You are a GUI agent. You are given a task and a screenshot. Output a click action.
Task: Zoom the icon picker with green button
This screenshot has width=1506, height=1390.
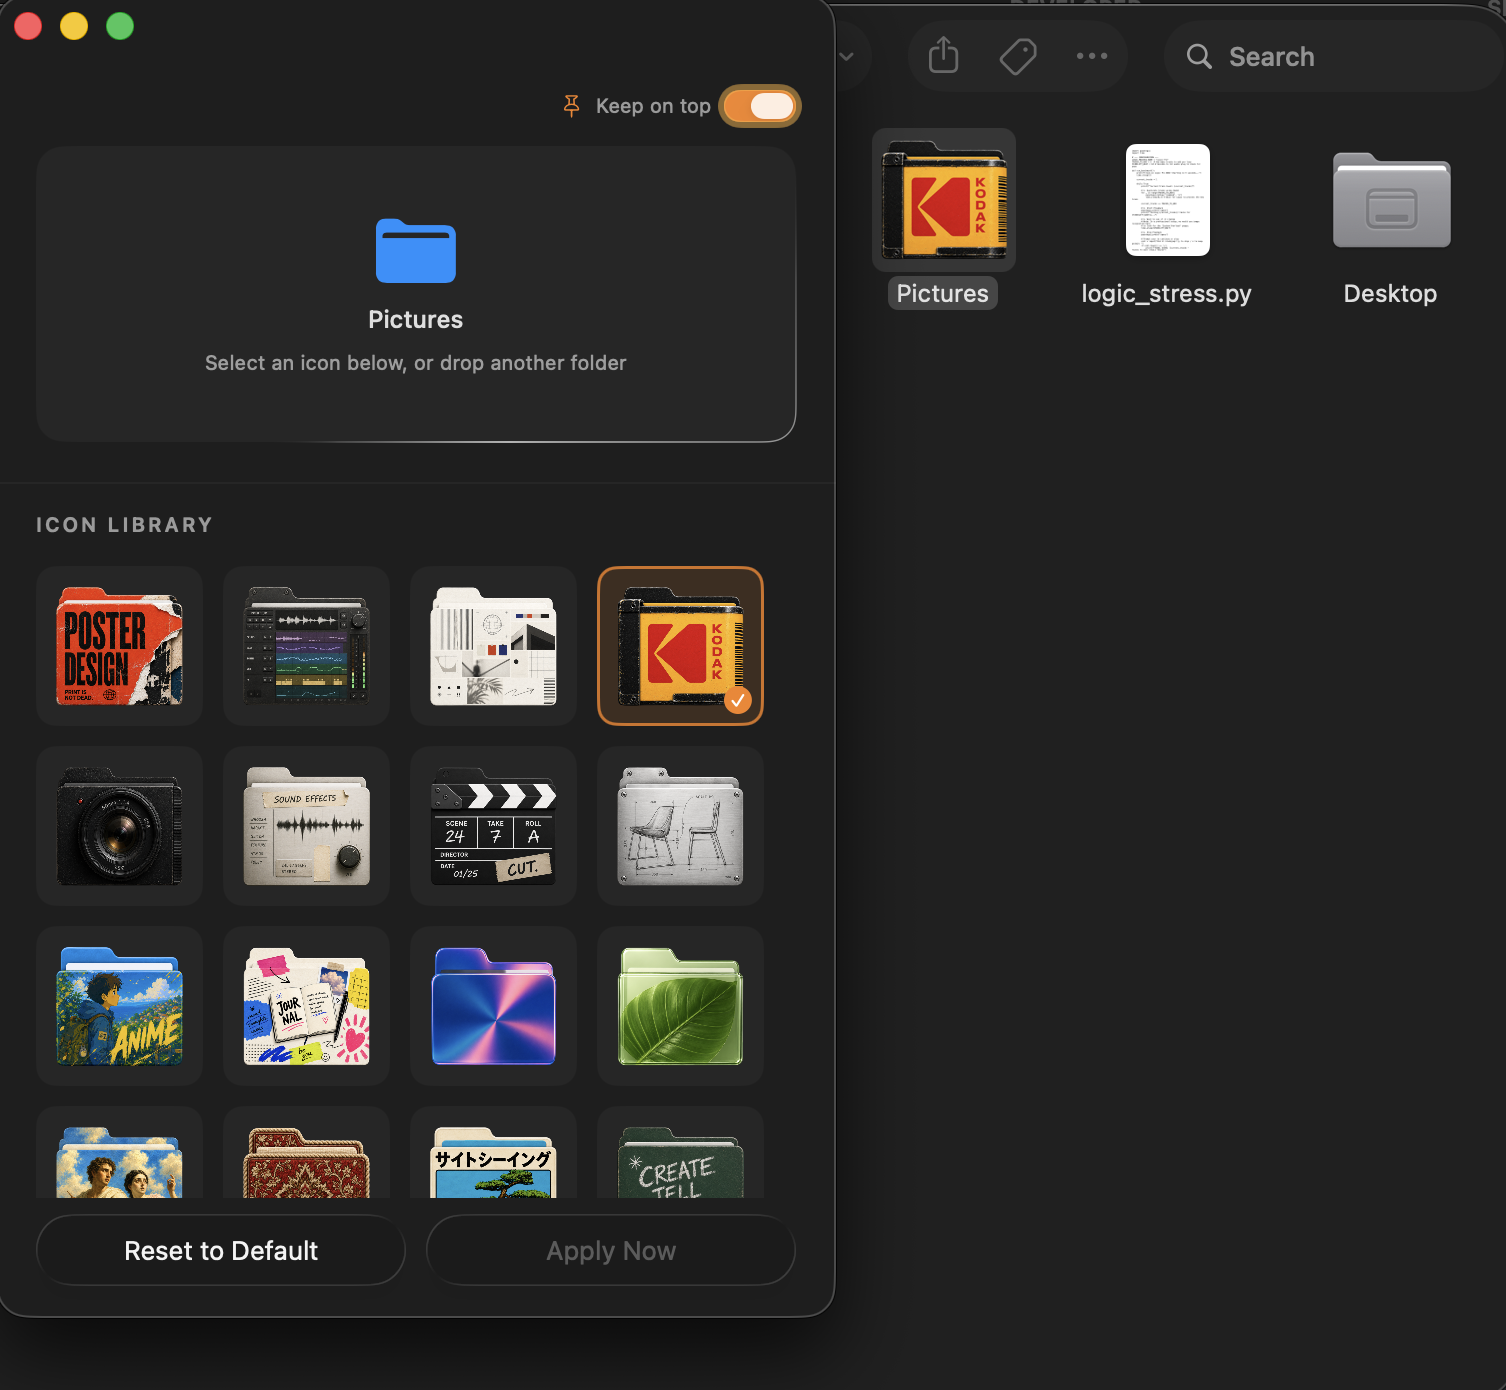[120, 26]
